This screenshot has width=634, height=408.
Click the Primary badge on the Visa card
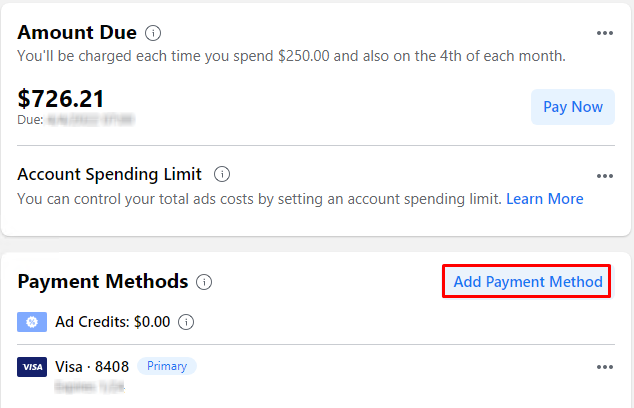(x=167, y=366)
